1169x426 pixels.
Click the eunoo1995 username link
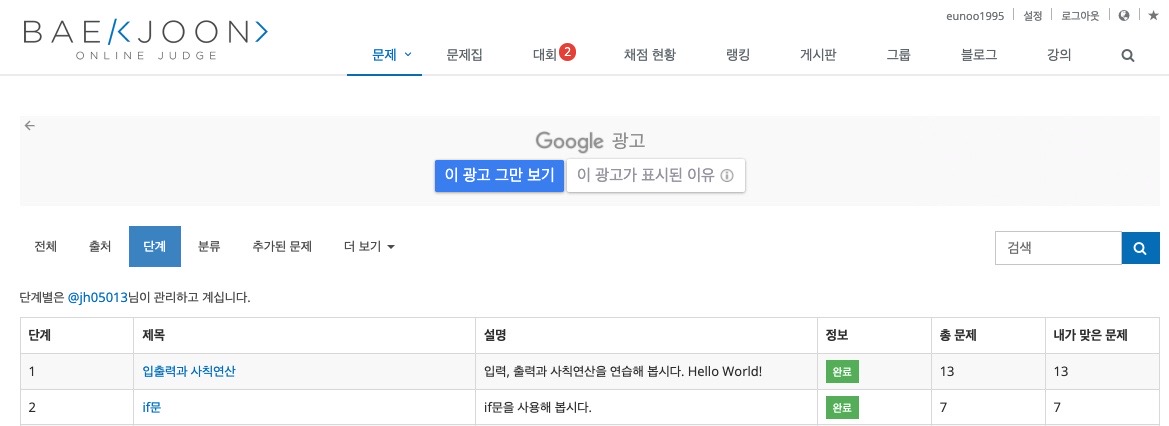pyautogui.click(x=974, y=15)
